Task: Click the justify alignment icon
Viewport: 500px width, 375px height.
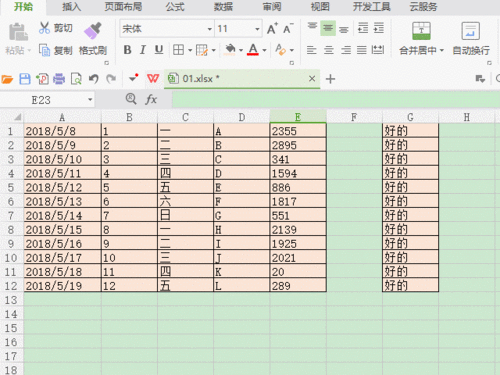Action: point(362,50)
